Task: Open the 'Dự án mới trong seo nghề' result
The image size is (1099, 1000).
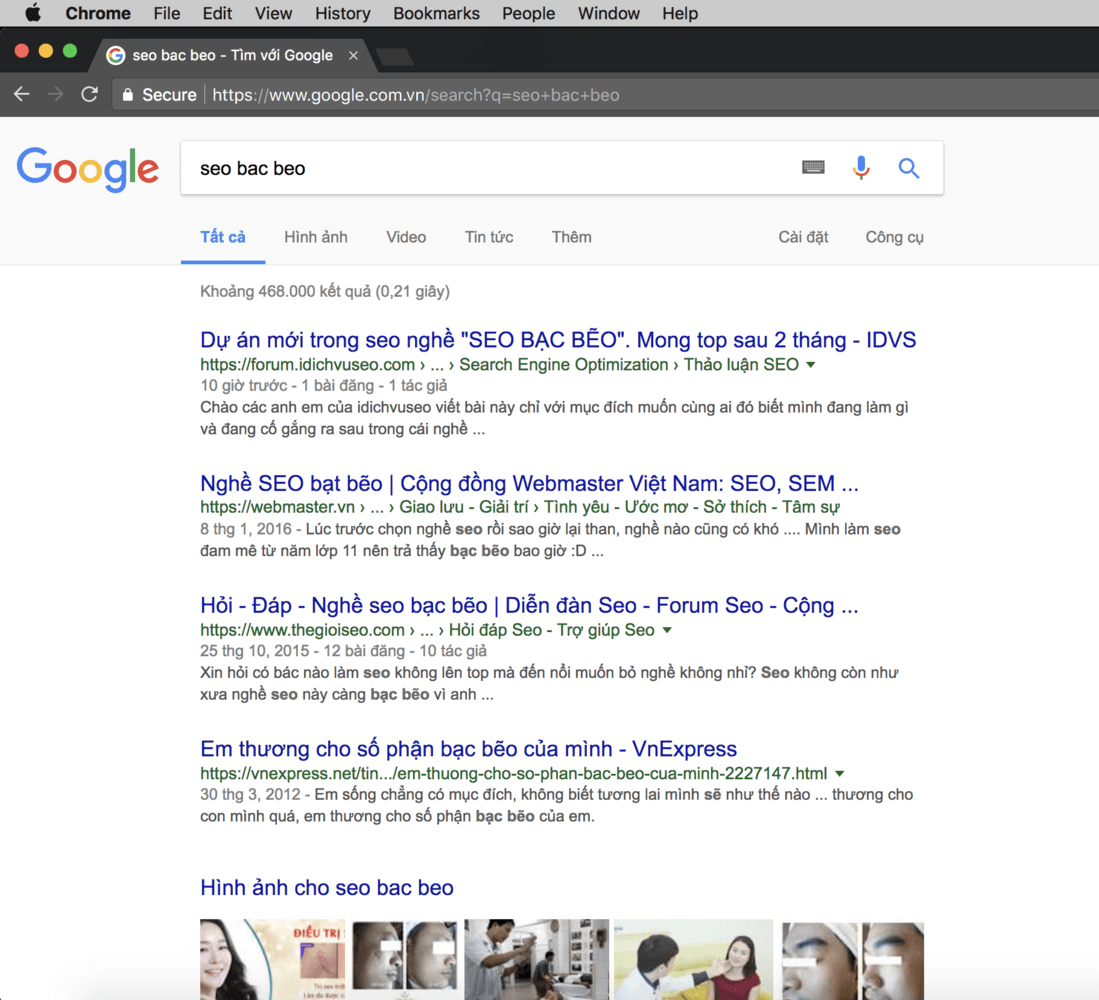Action: click(x=558, y=340)
